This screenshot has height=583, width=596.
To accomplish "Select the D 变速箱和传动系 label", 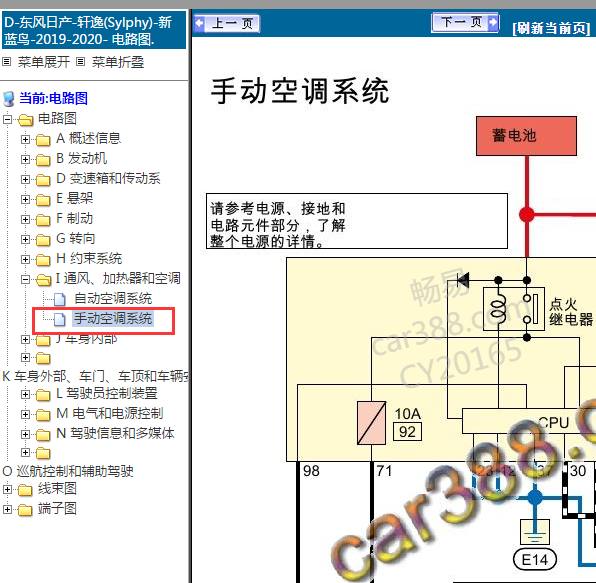I will 108,178.
